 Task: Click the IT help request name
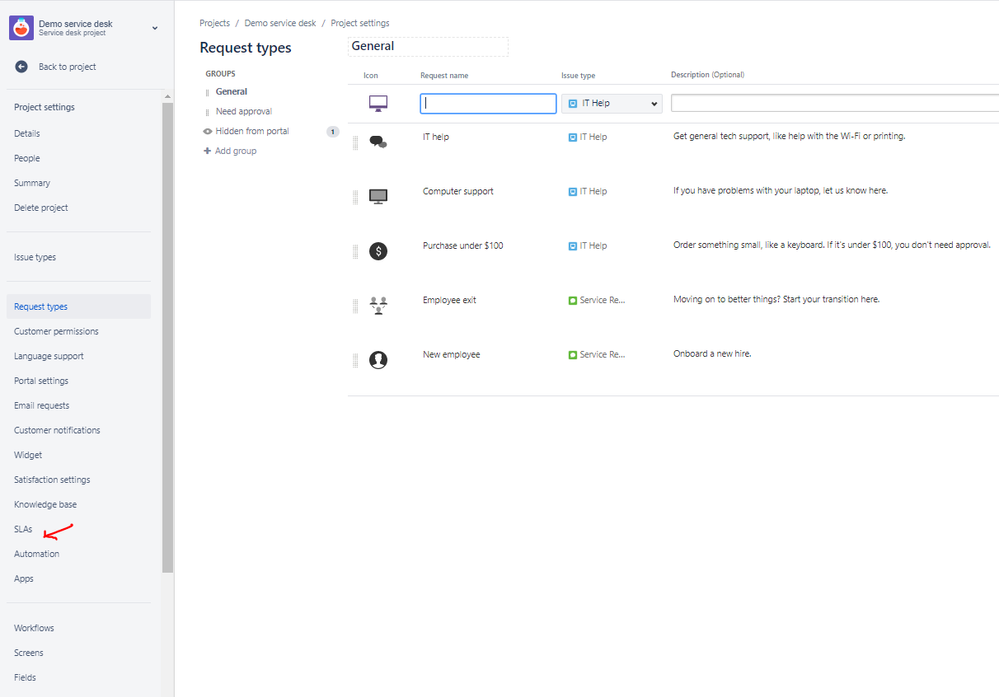click(x=436, y=137)
